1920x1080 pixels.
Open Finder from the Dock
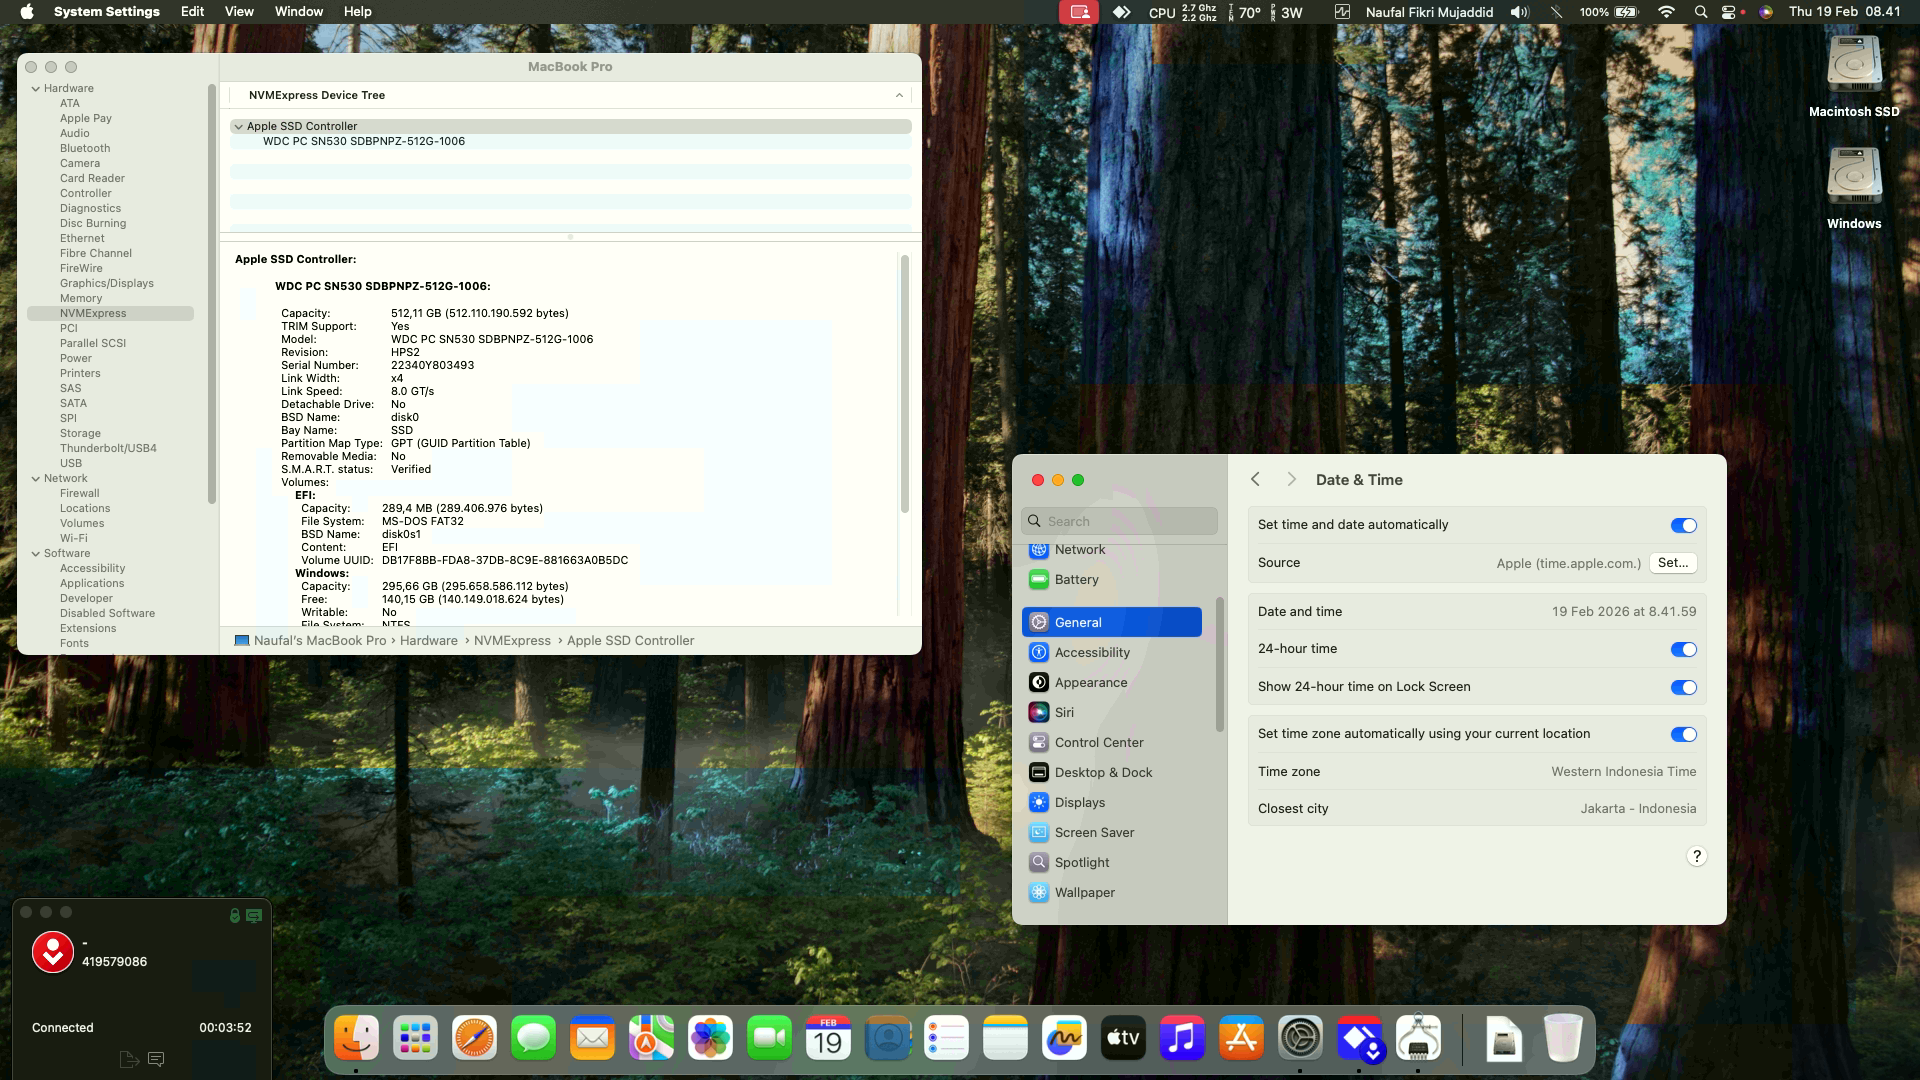[356, 1039]
